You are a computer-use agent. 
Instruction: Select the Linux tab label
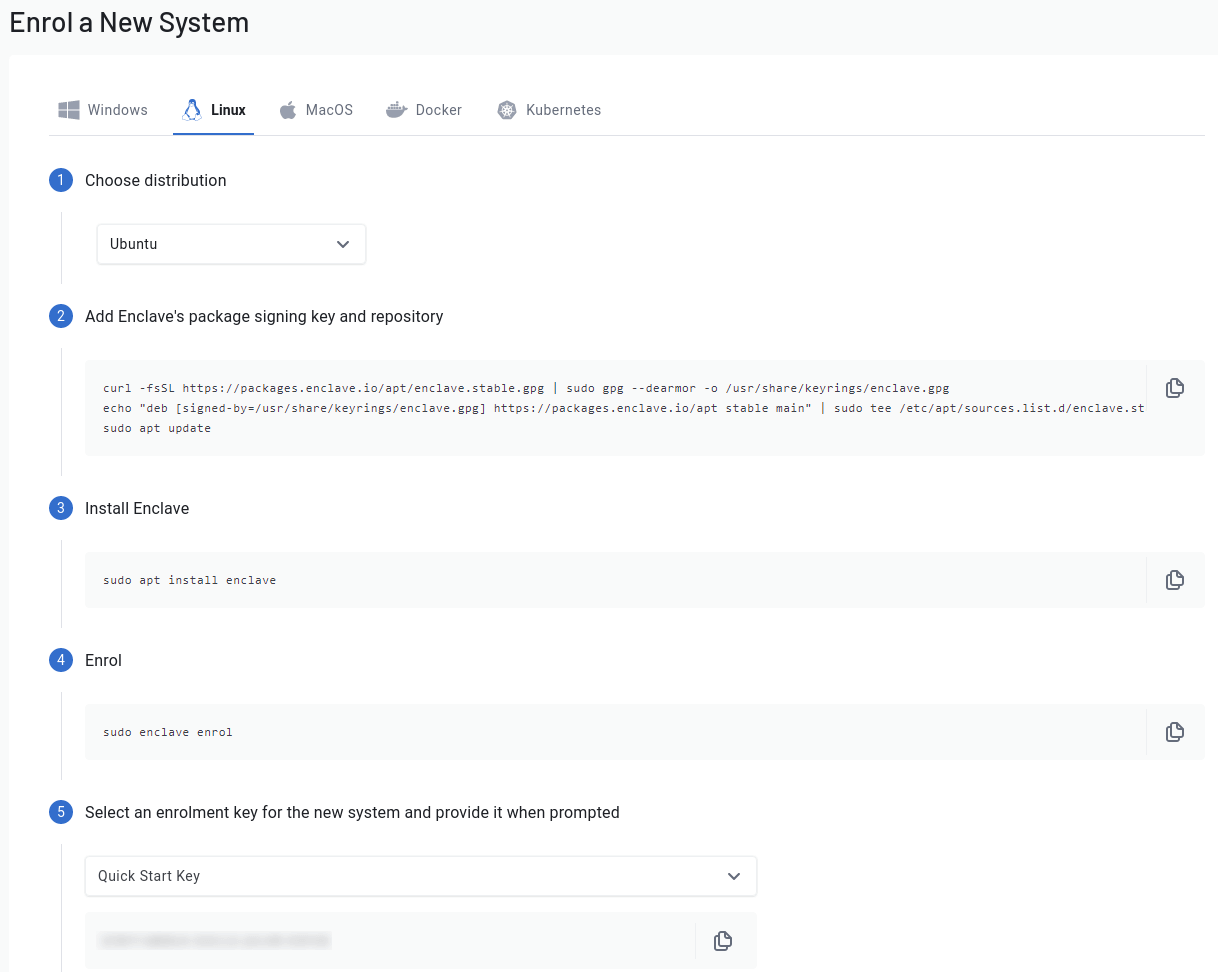[x=228, y=110]
